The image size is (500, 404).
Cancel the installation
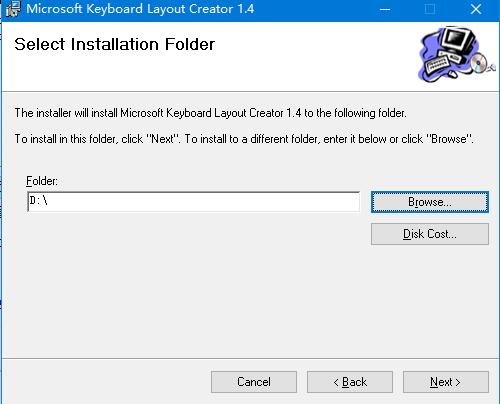pos(254,382)
